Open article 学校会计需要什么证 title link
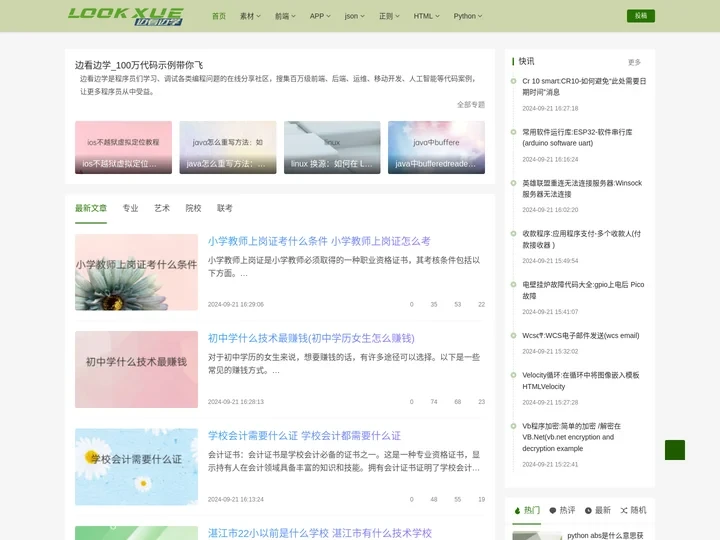 [304, 436]
